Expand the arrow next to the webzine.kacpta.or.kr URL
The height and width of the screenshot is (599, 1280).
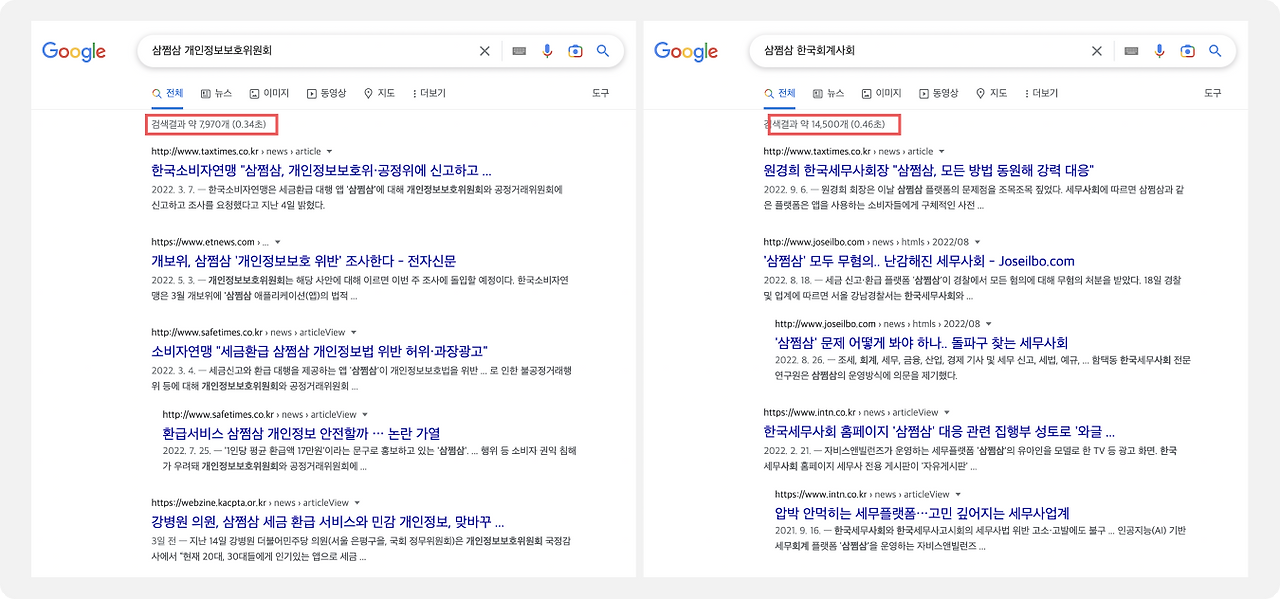[355, 503]
